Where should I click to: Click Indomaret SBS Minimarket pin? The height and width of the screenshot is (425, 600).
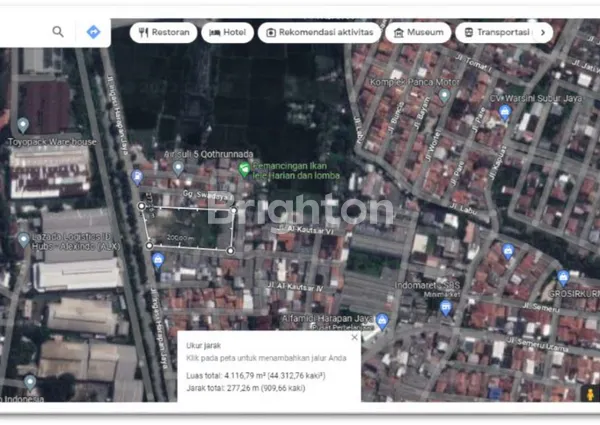point(446,308)
